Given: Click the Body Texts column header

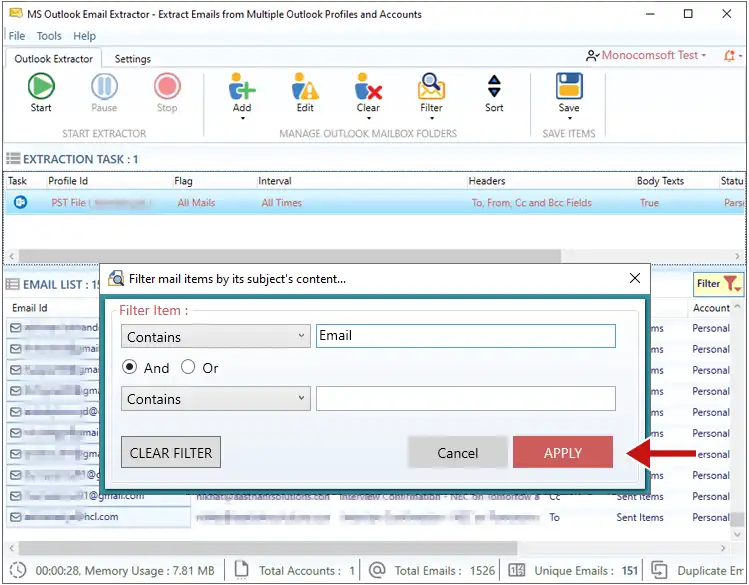Looking at the screenshot, I should (660, 181).
